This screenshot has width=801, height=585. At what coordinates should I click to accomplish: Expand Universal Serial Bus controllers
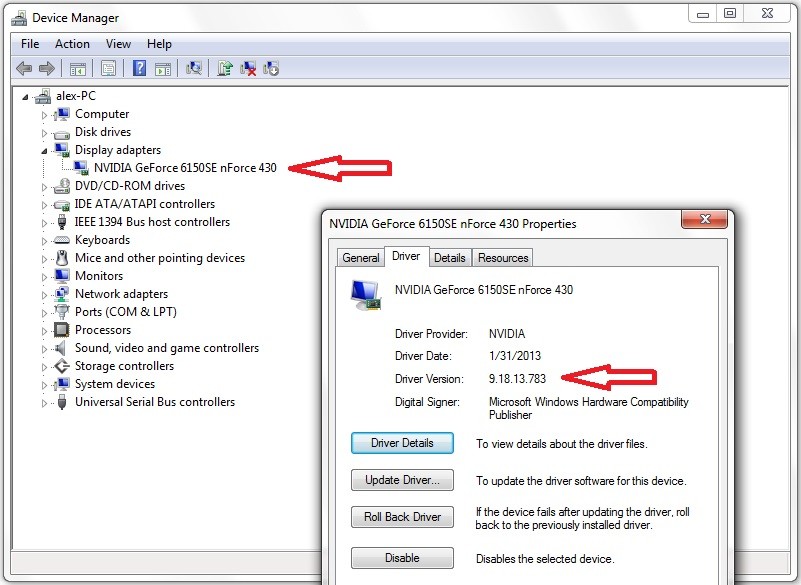(44, 403)
